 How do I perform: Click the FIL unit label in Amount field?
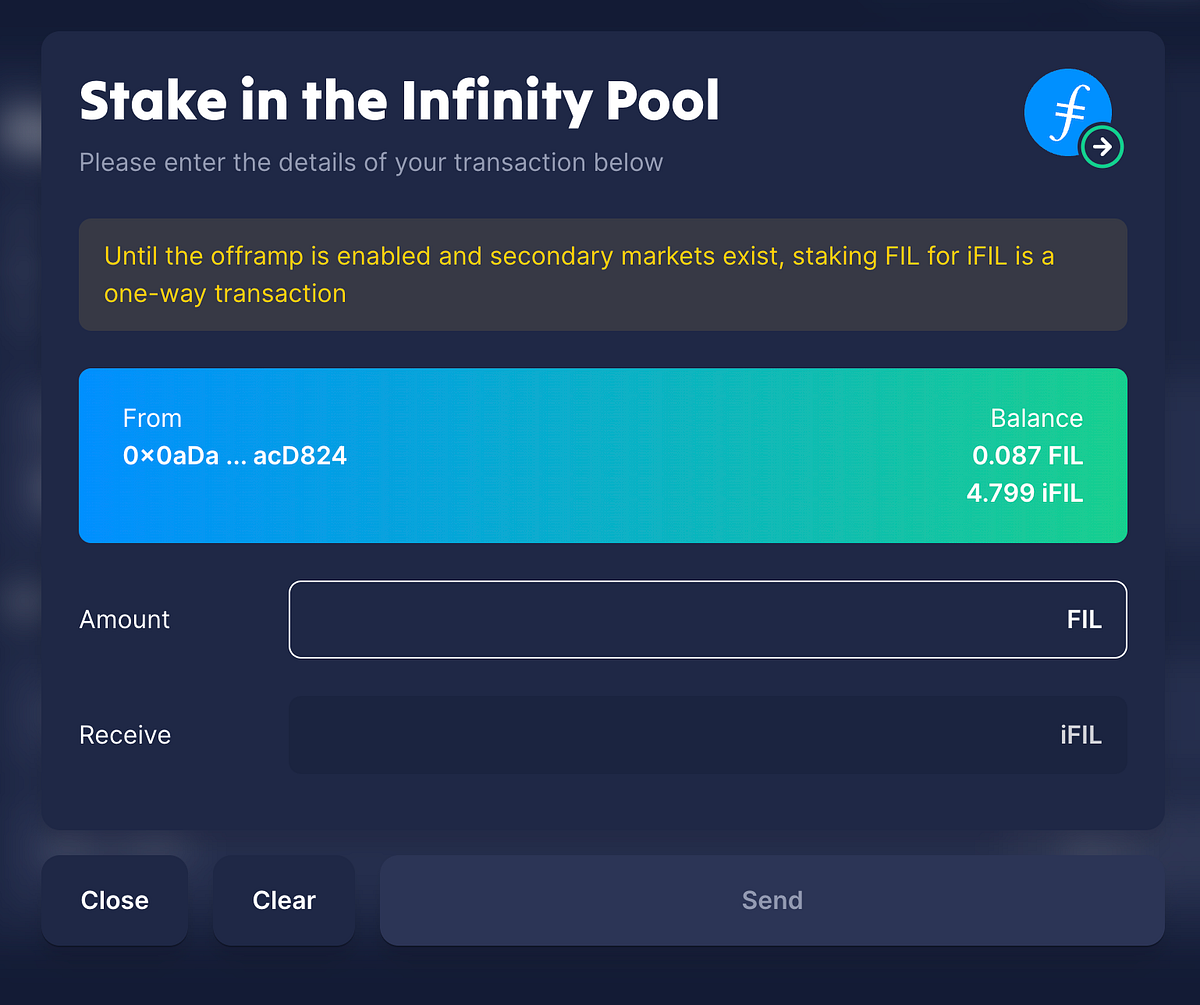(1084, 619)
